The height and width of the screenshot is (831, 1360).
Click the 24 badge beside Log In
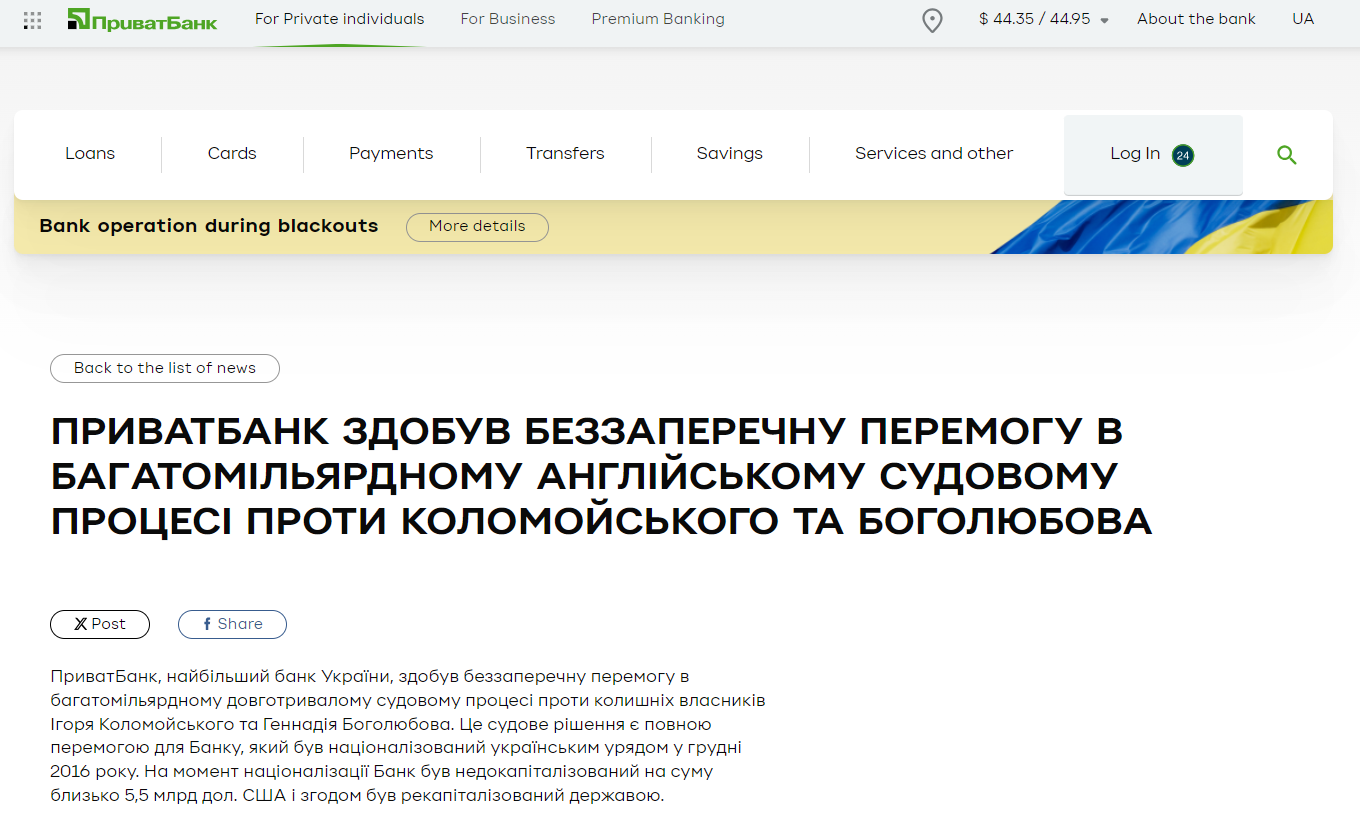coord(1183,155)
